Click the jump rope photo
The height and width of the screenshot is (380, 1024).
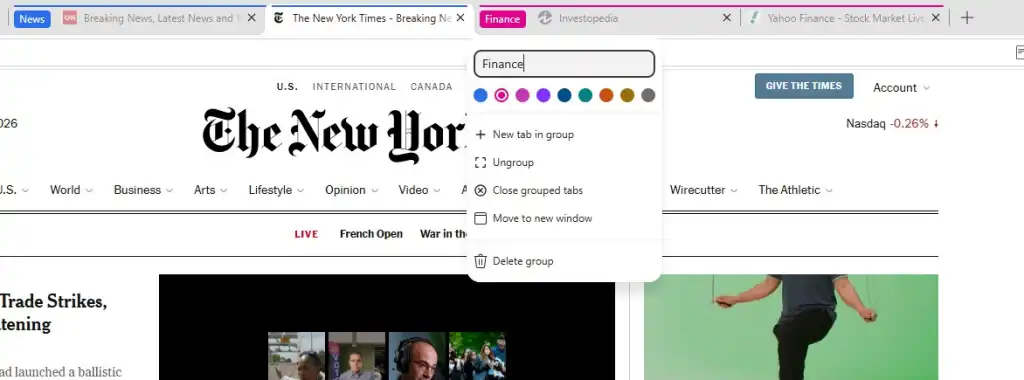[791, 327]
